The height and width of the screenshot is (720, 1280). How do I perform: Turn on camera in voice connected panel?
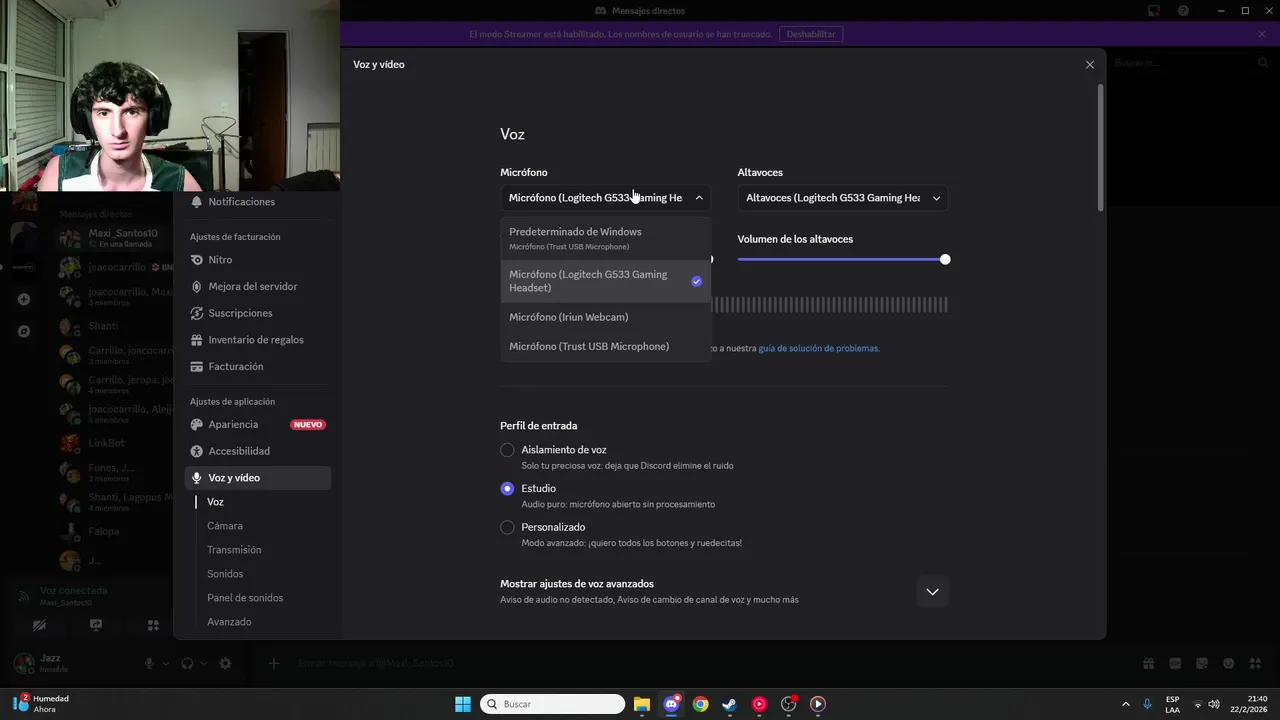click(x=39, y=625)
